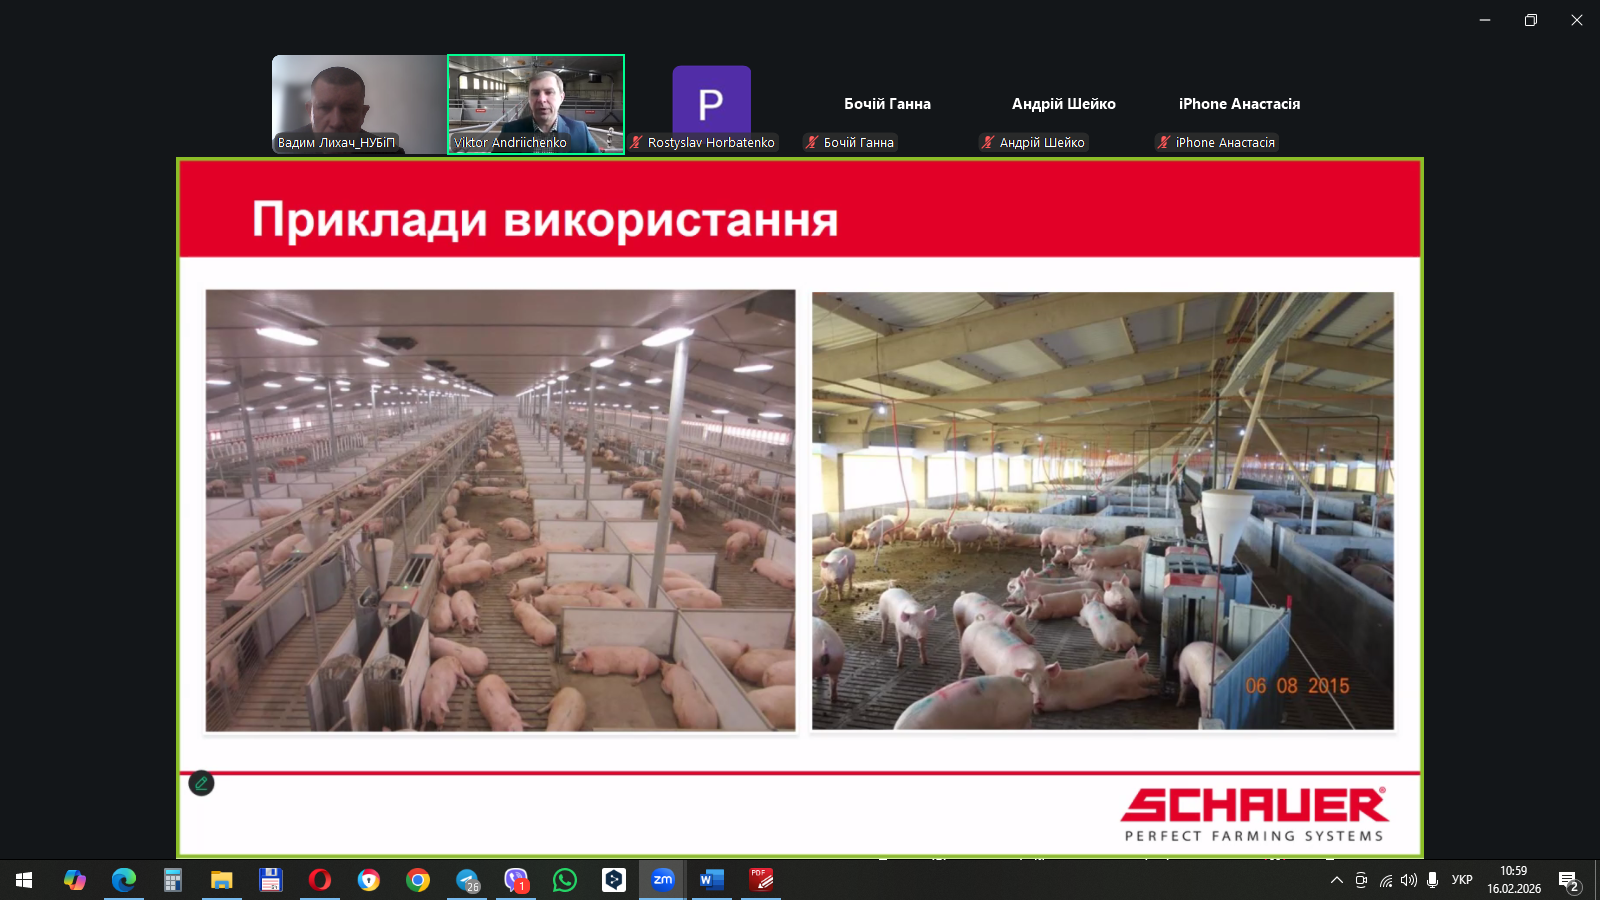Open the Wi-Fi network tray icon
This screenshot has height=900, width=1600.
coord(1386,880)
